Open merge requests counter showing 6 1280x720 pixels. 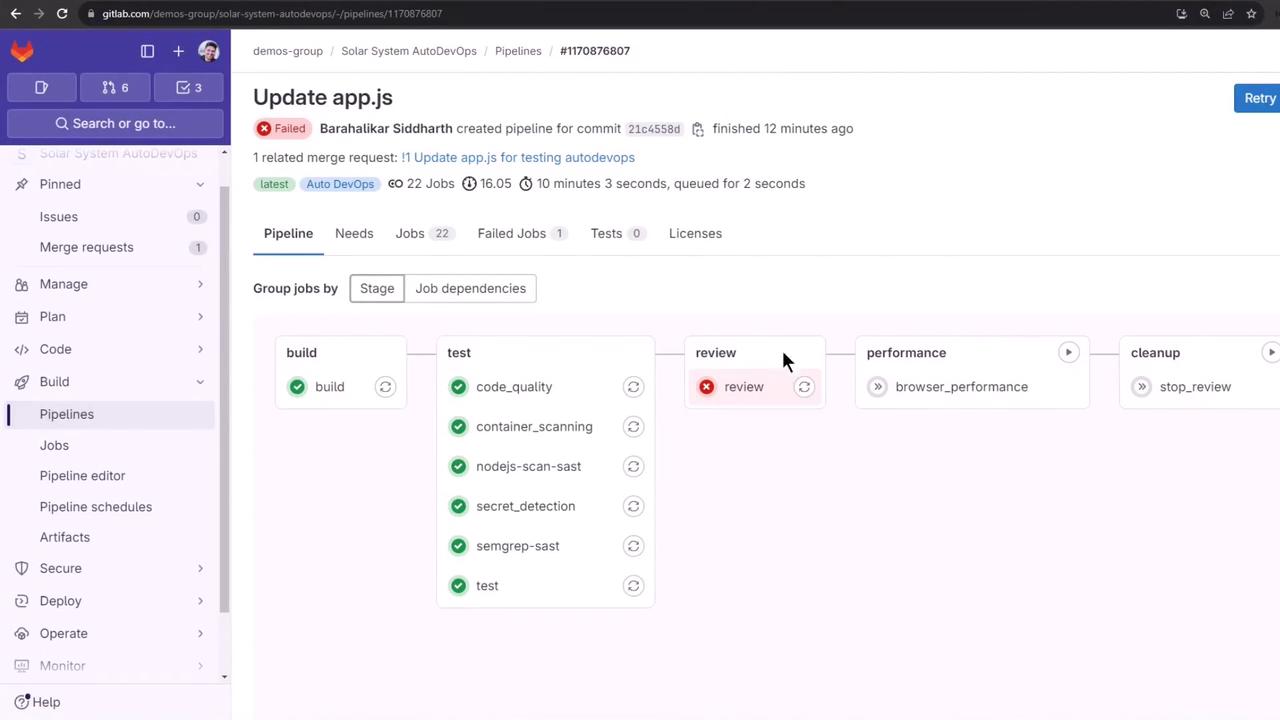point(115,88)
